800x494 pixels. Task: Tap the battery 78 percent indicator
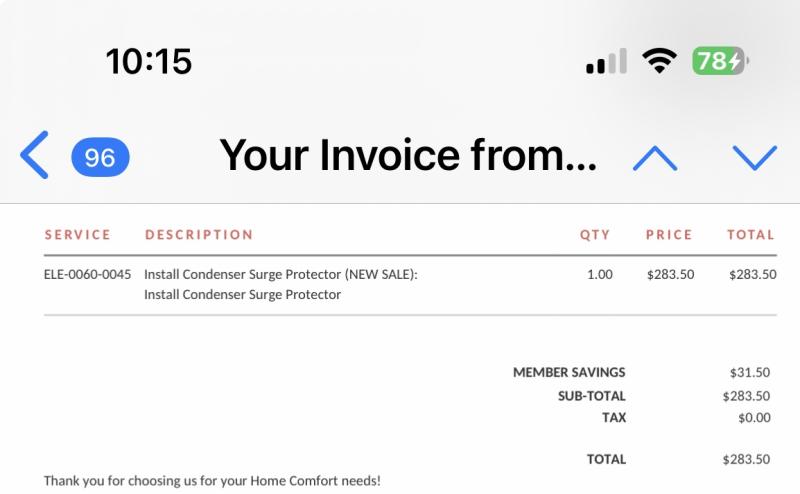720,61
